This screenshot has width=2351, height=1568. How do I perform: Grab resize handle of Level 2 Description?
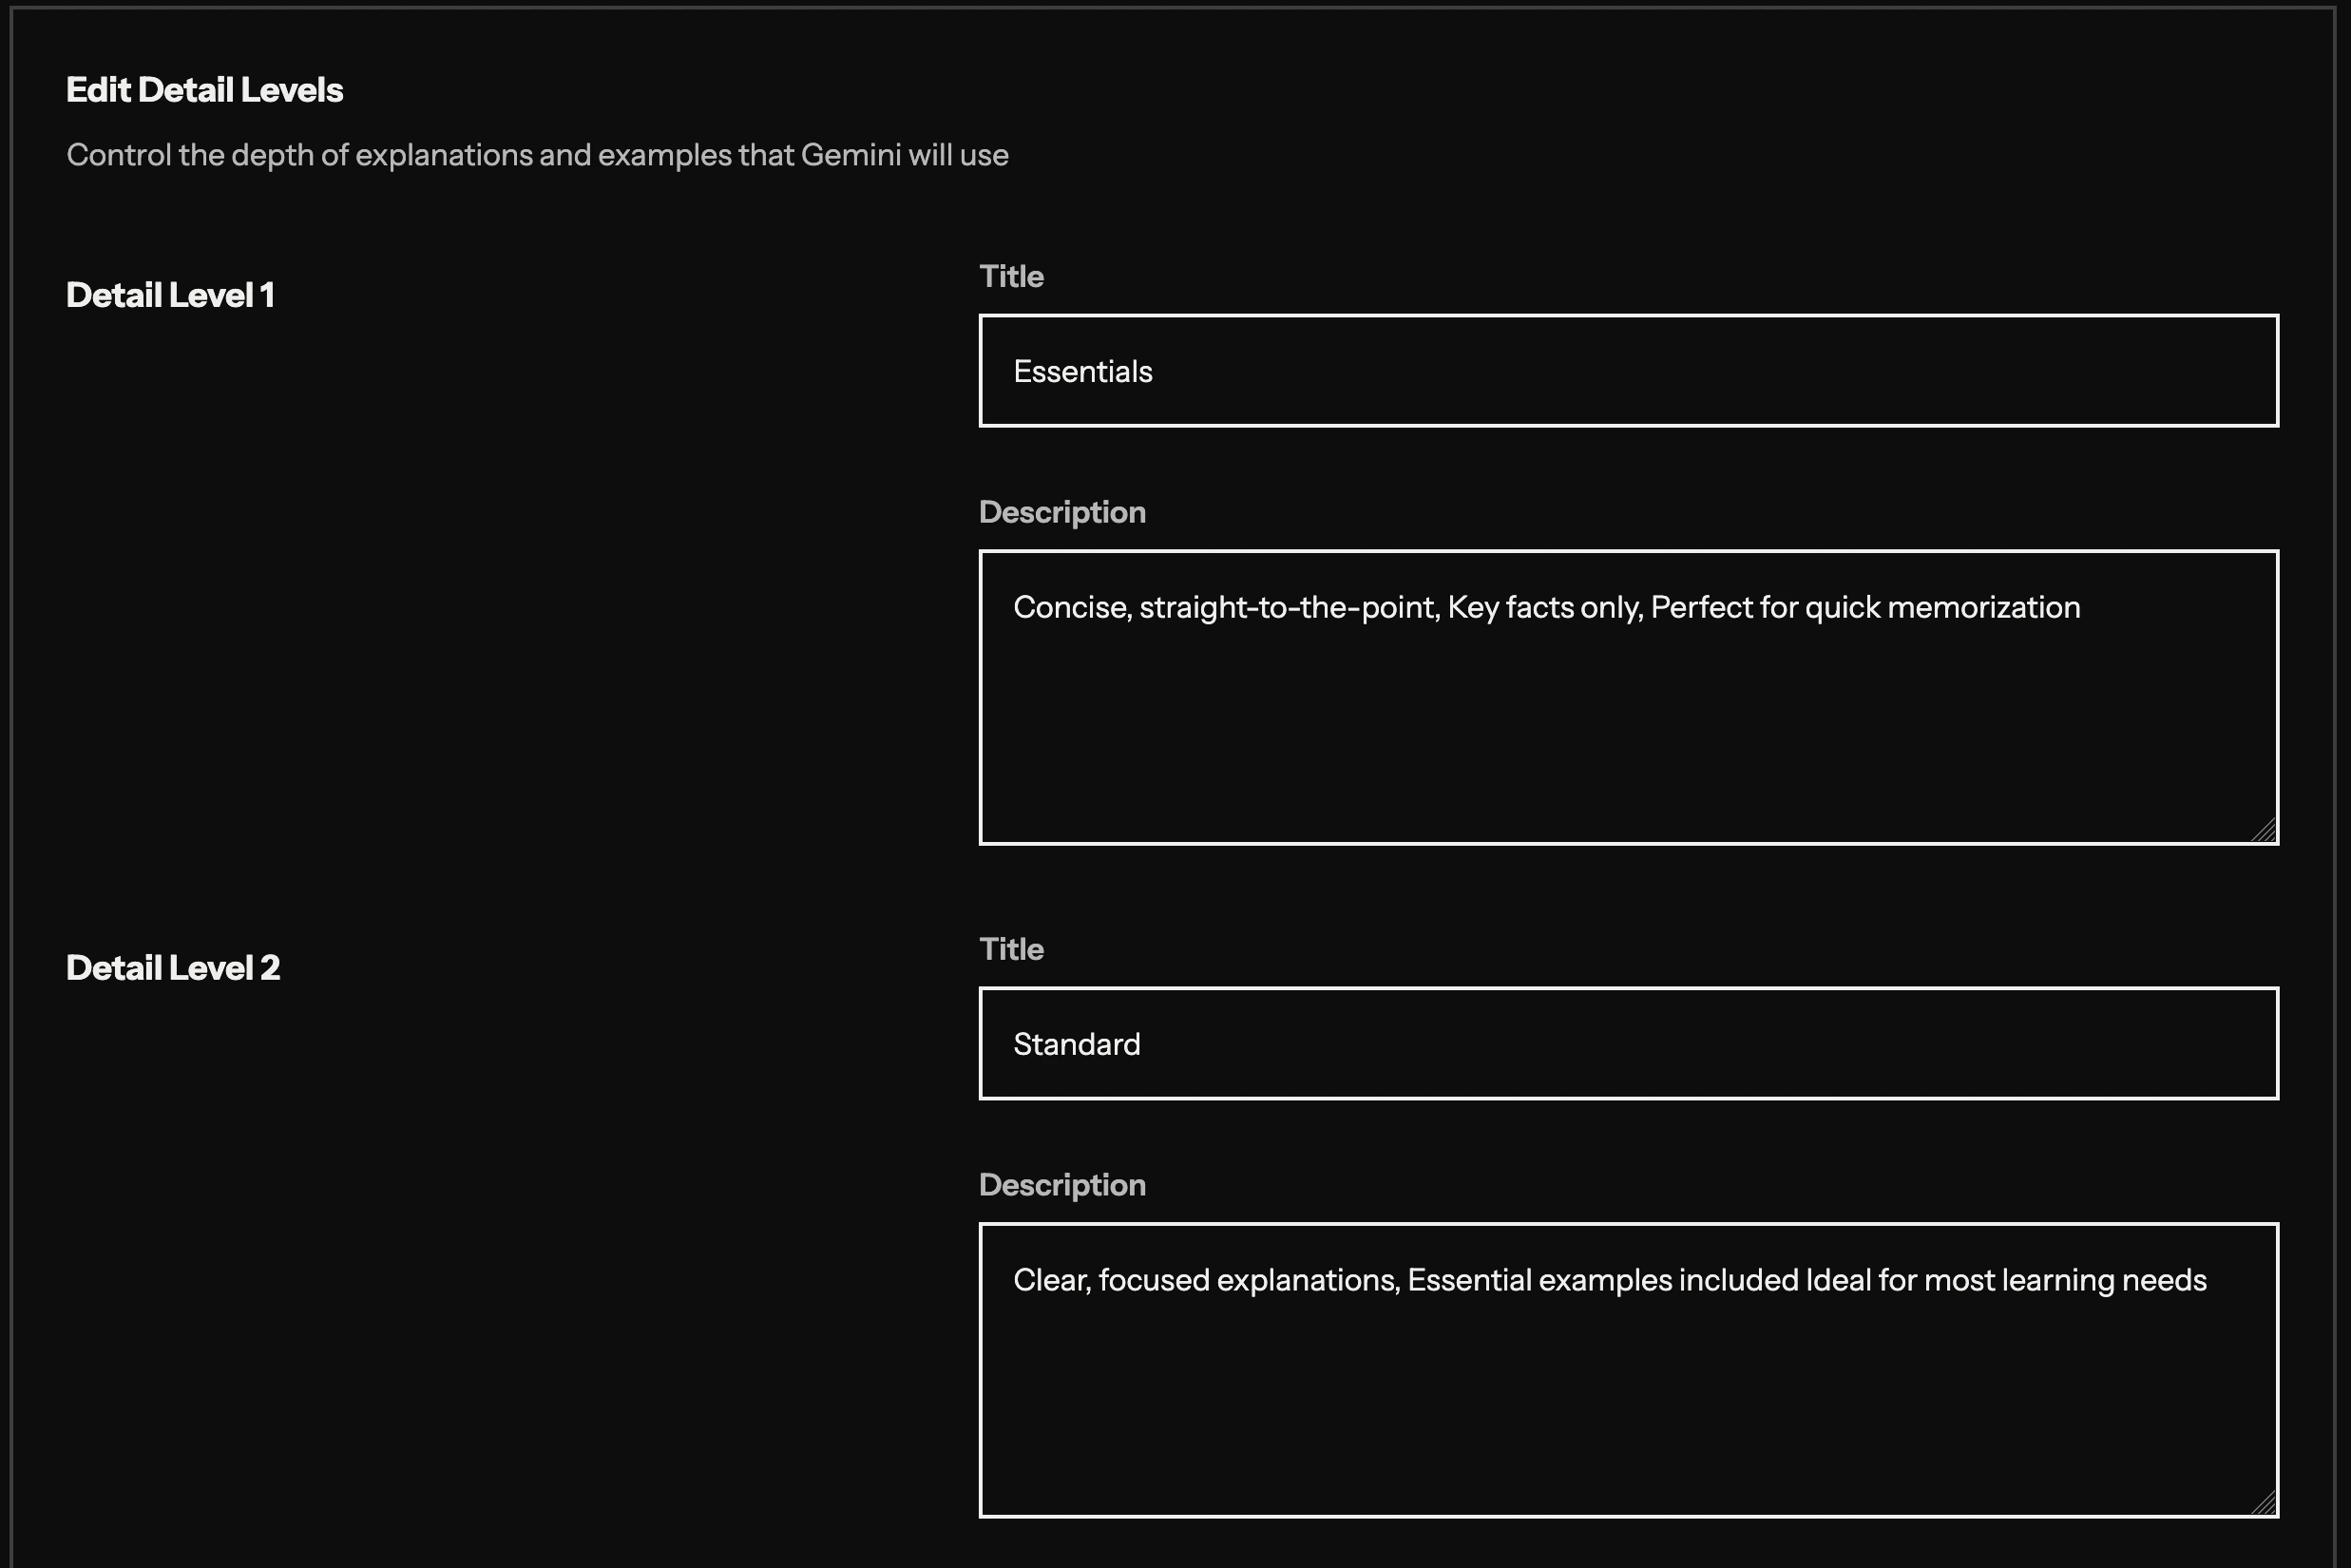click(2264, 1503)
